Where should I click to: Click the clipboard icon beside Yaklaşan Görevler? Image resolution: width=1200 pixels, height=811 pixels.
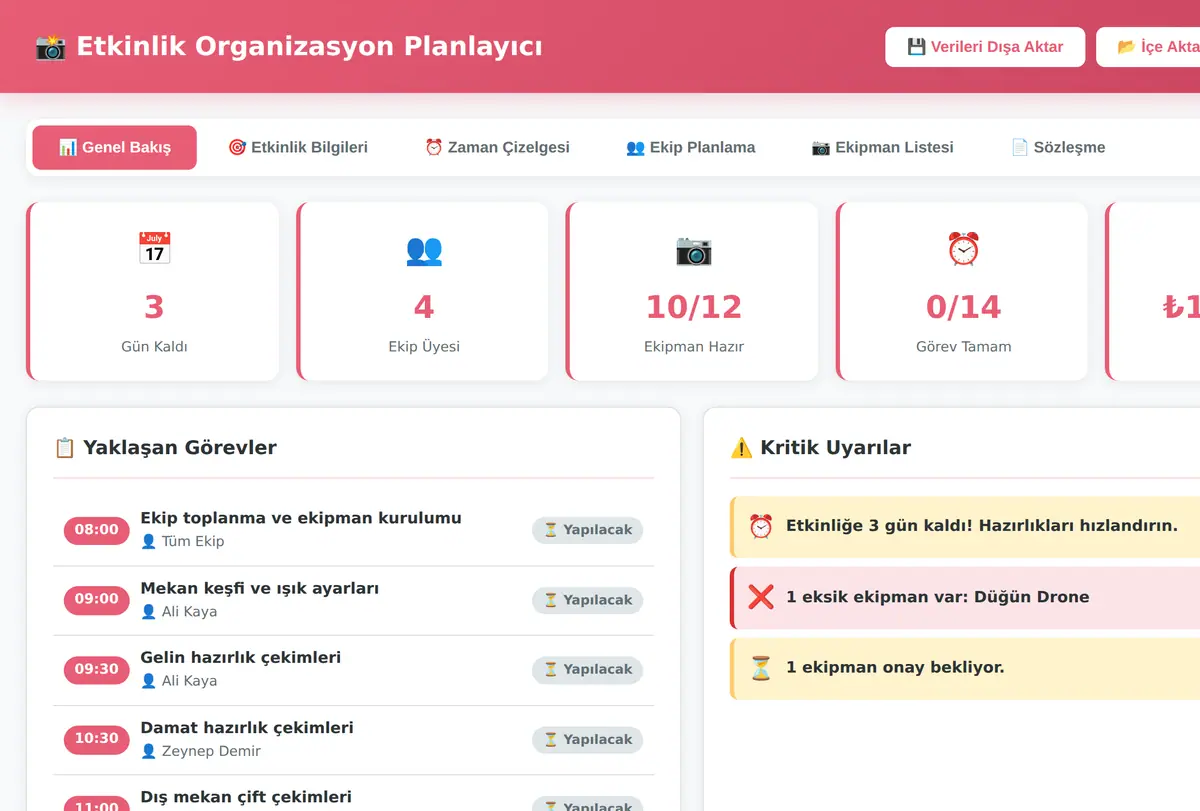point(65,447)
